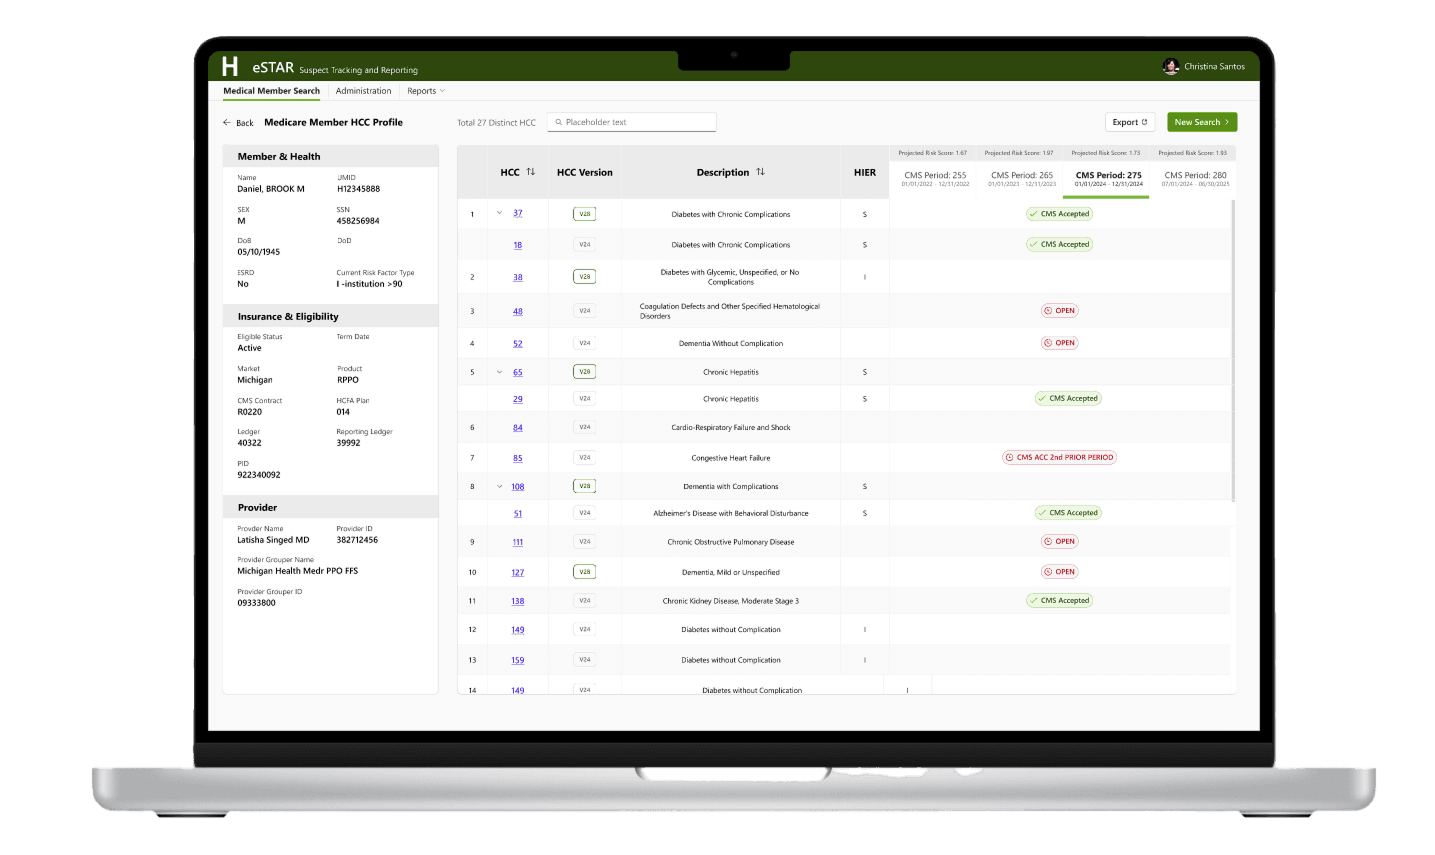Select CMS Period: 275 tab

click(1108, 178)
